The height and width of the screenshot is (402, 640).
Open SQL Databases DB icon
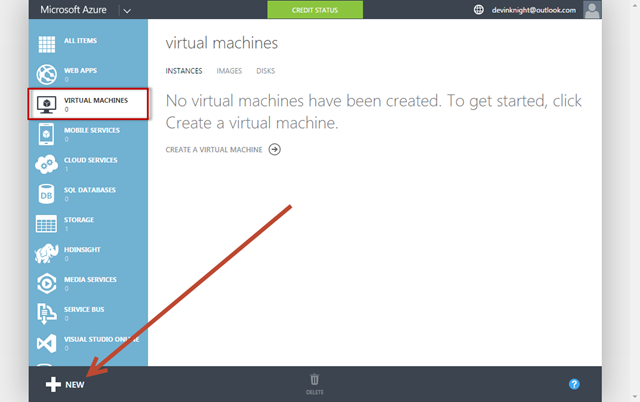[46, 194]
